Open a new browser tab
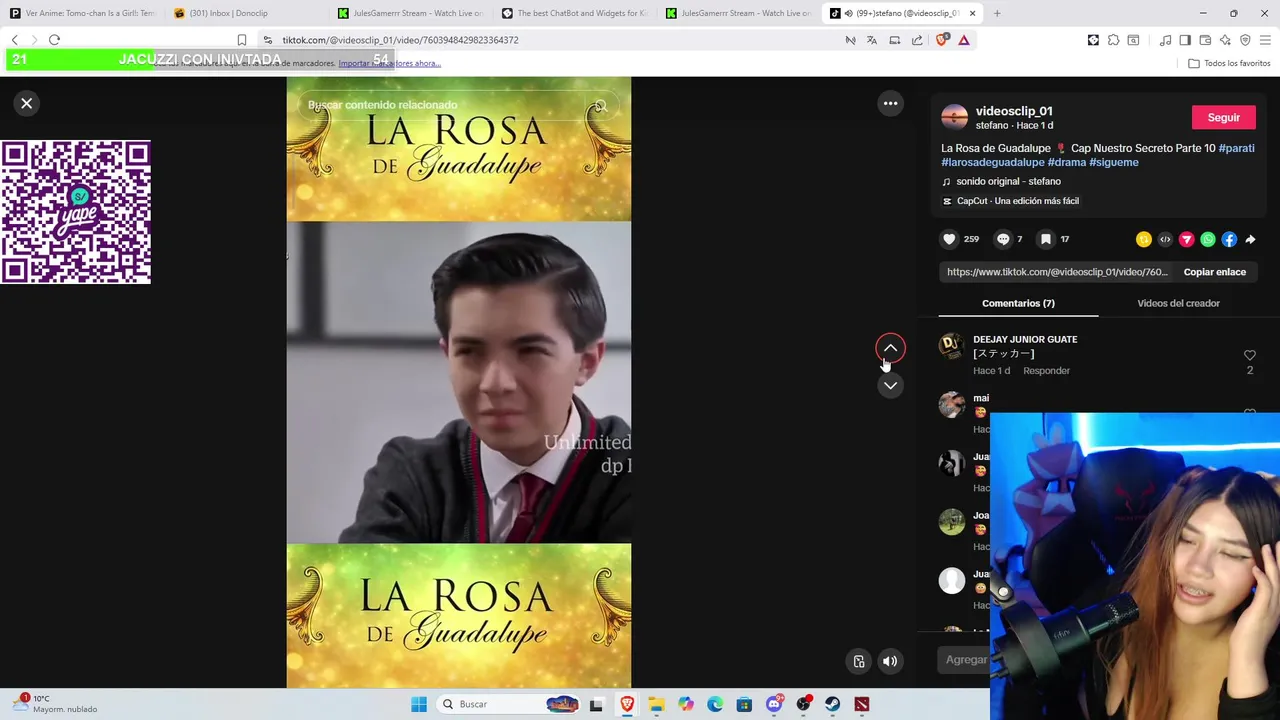 tap(997, 13)
